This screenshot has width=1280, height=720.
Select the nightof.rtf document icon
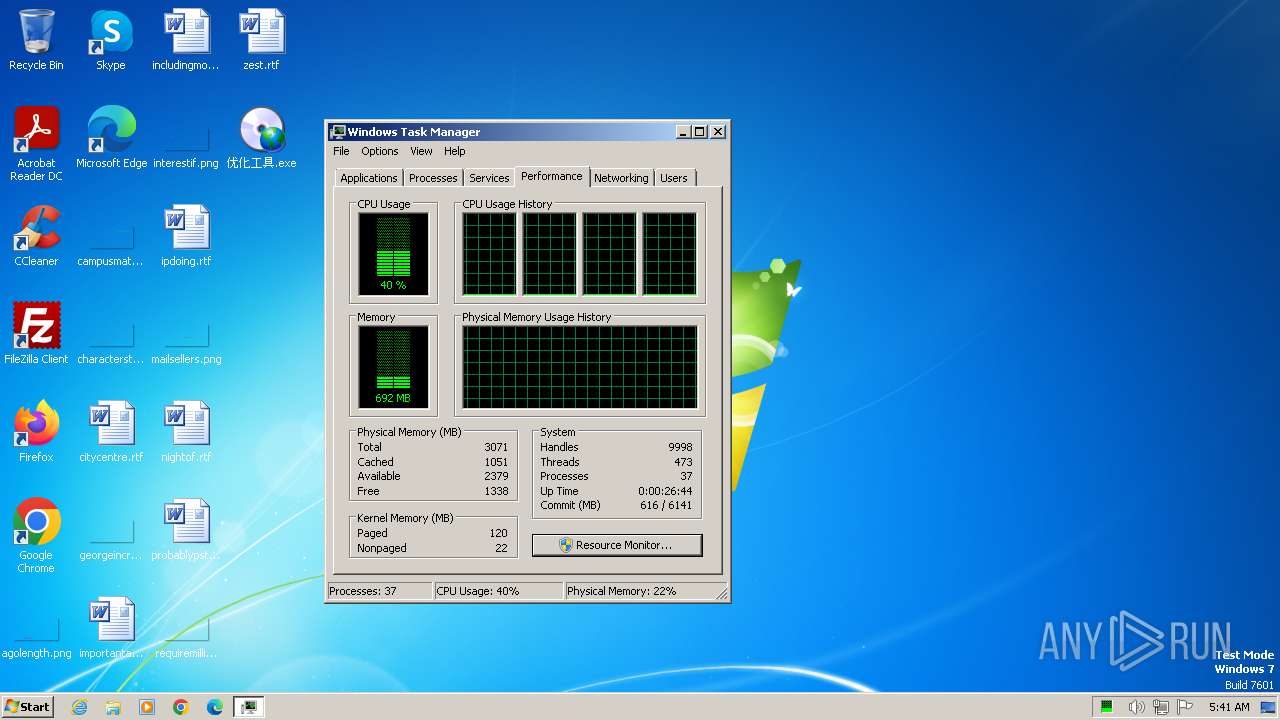tap(186, 432)
